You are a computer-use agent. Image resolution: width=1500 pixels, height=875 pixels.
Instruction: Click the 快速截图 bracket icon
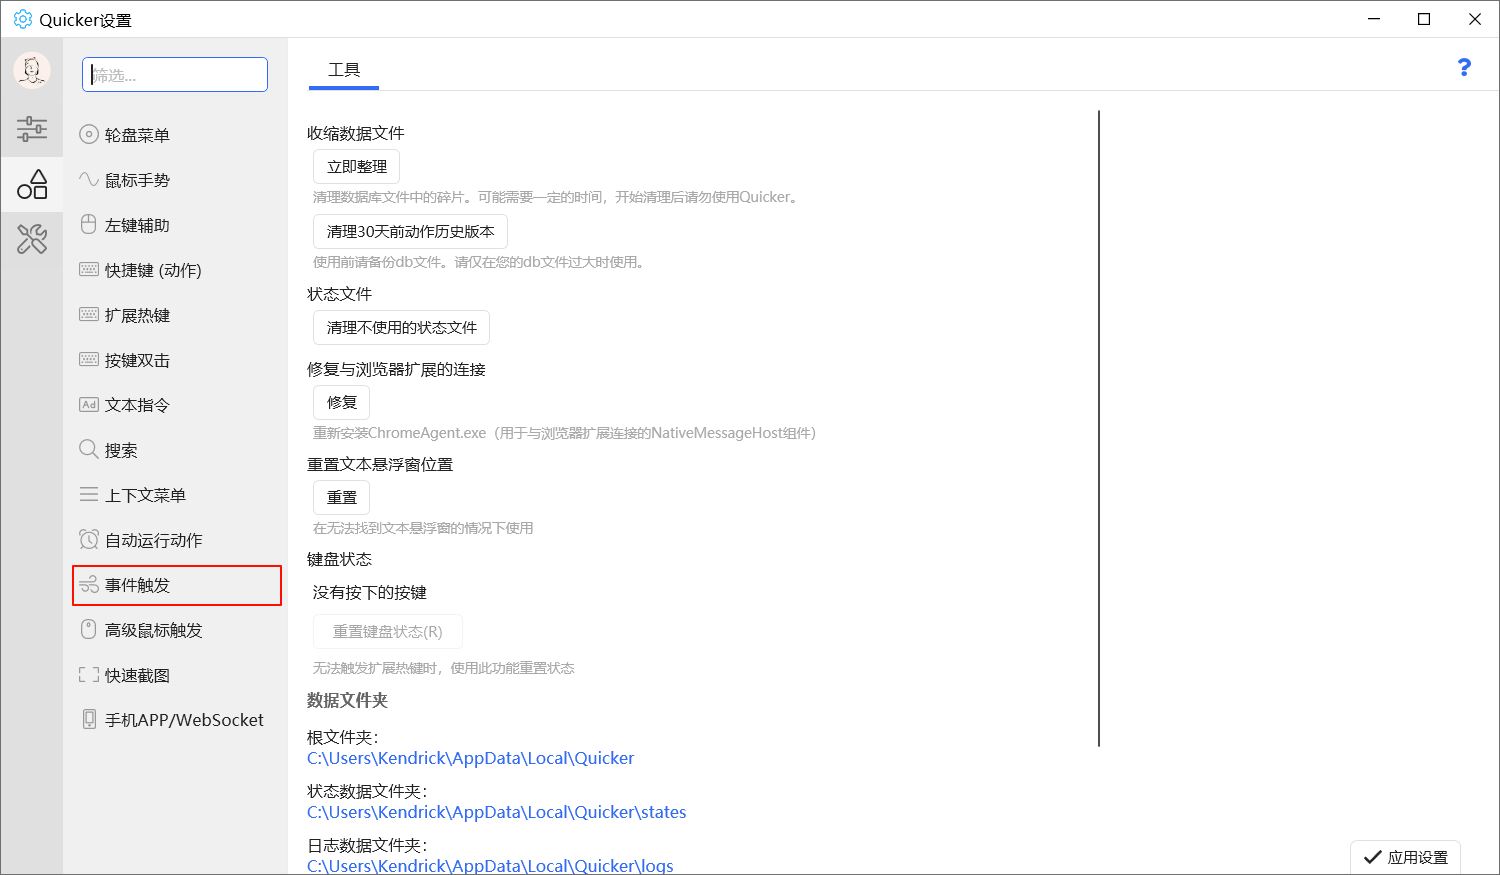89,674
